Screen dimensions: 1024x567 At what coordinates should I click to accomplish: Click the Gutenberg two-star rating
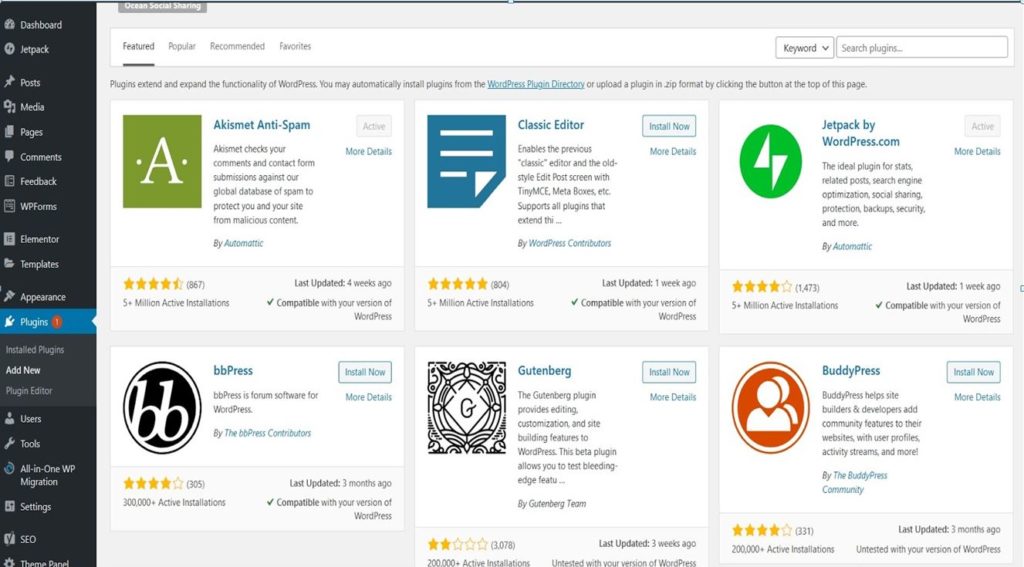click(457, 544)
